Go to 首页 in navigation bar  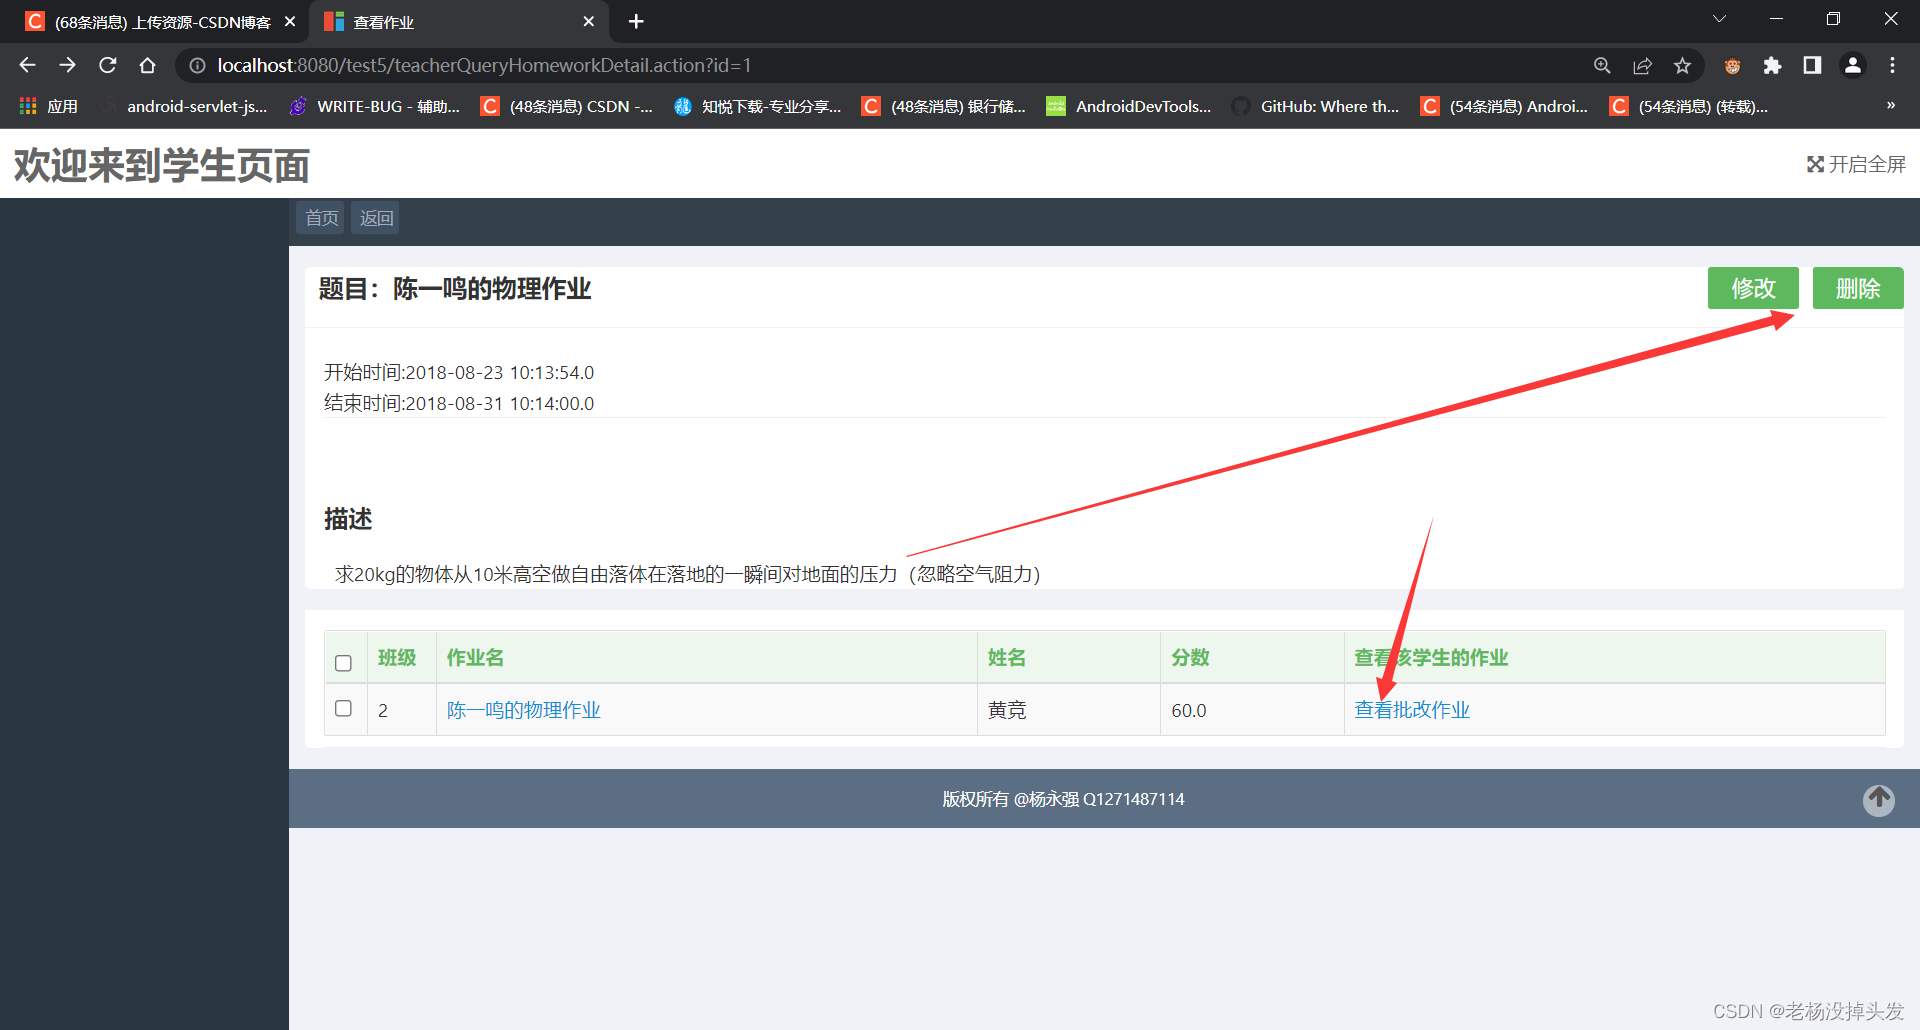[321, 218]
